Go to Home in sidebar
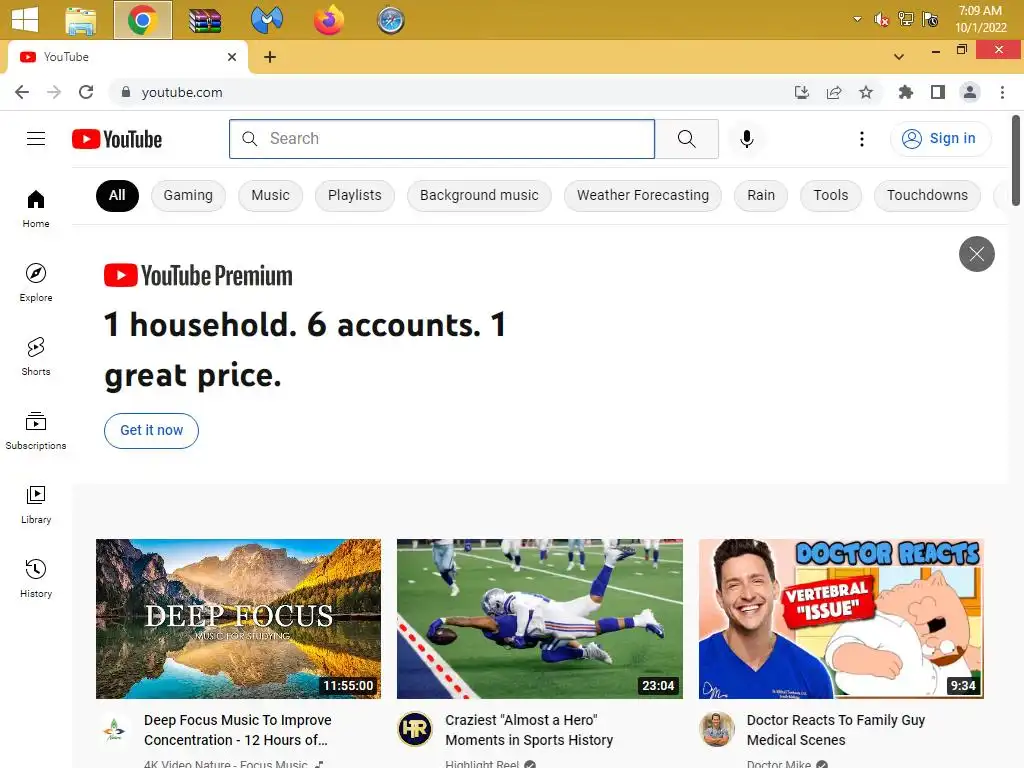The image size is (1024, 768). coord(36,209)
